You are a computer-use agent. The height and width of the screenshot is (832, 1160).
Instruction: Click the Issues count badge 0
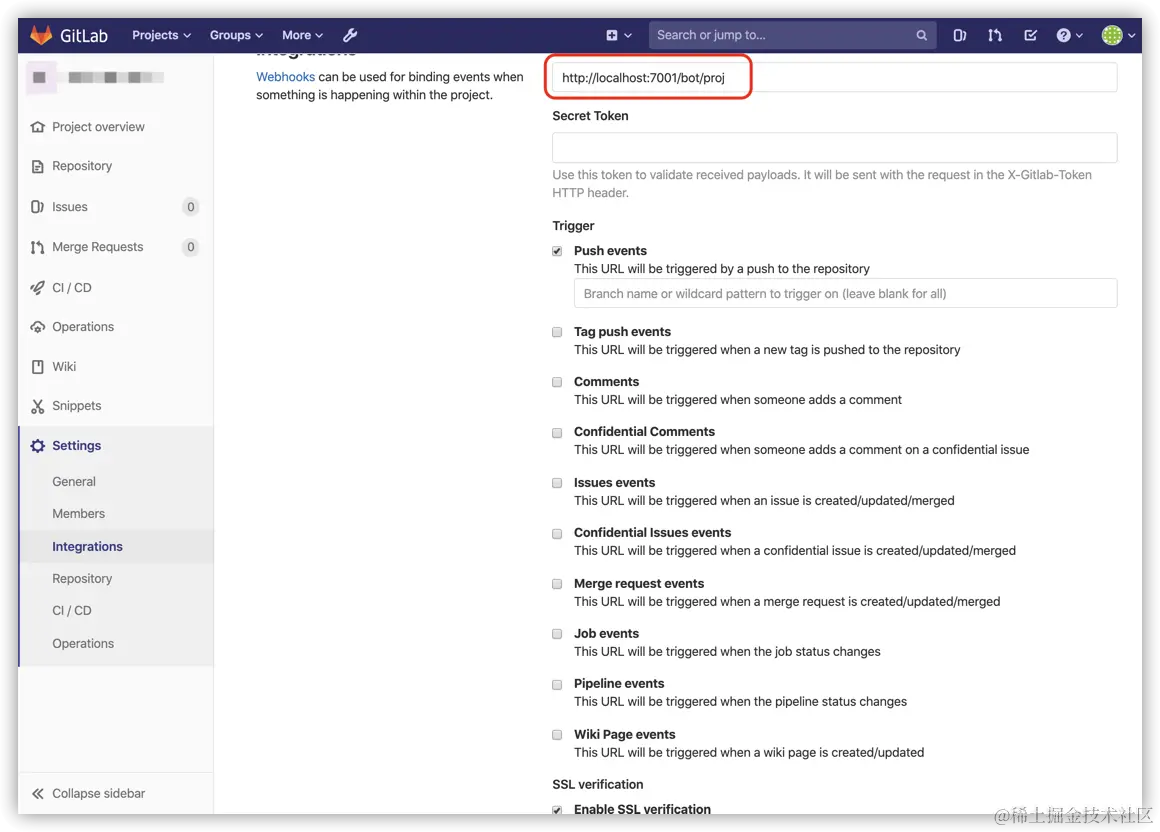click(191, 207)
